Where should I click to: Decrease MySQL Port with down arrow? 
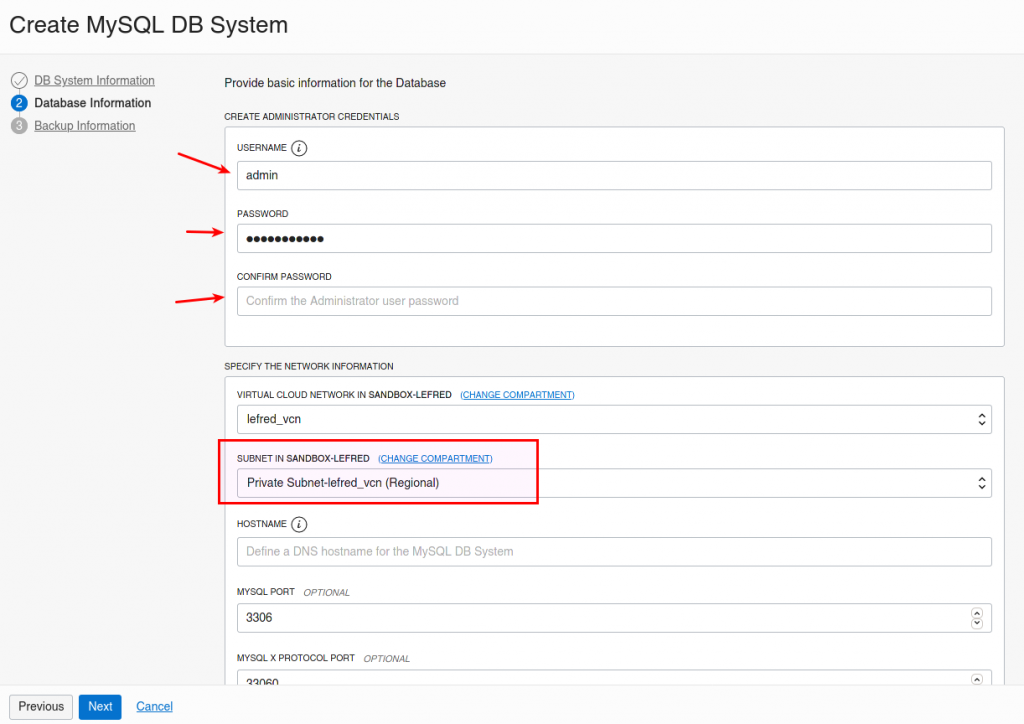coord(977,623)
